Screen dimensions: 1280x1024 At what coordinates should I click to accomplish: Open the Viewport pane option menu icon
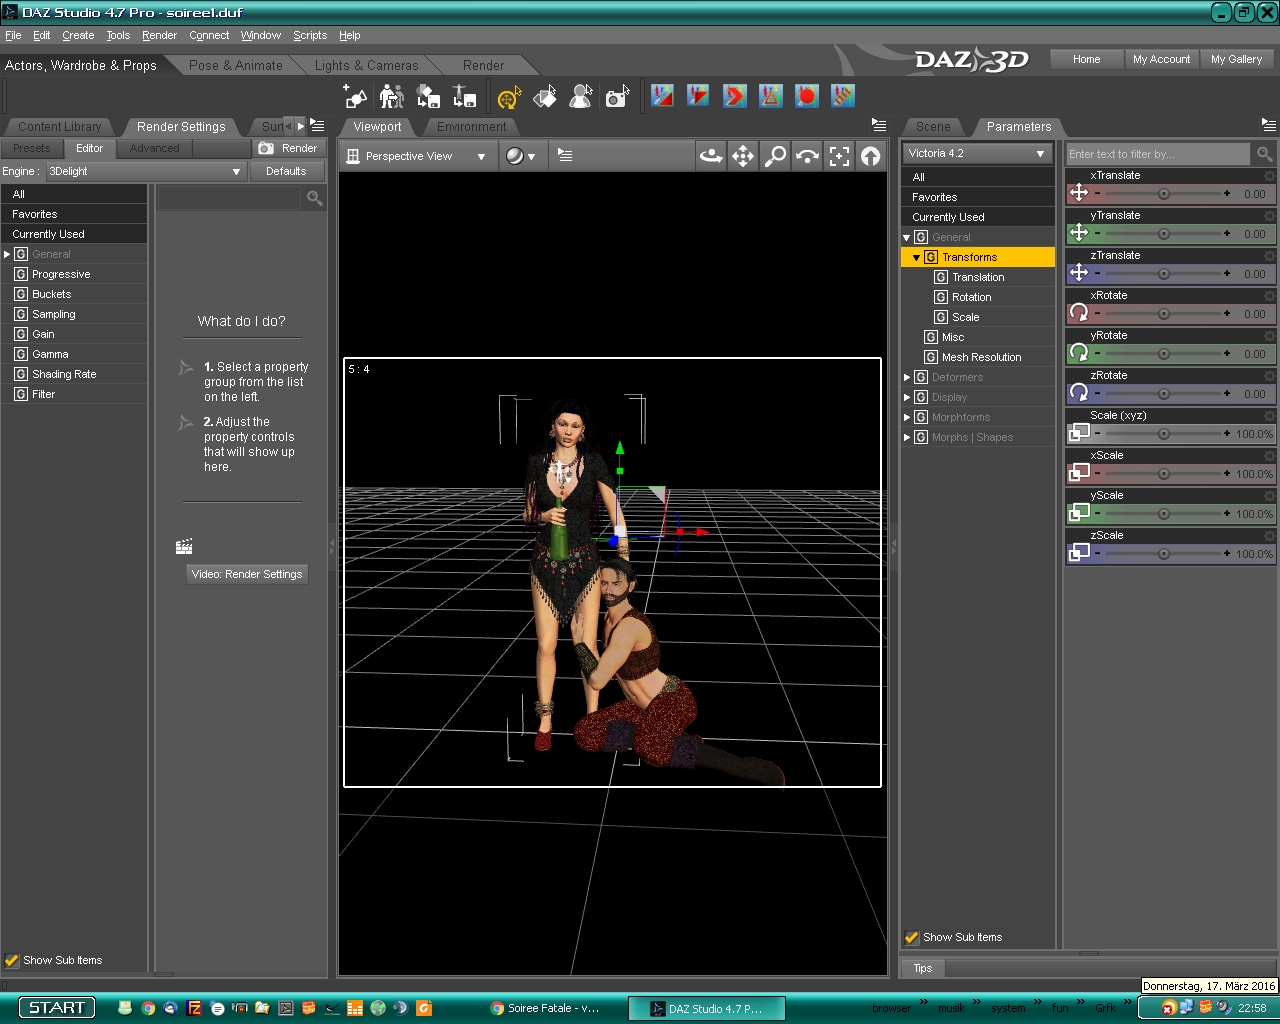point(879,125)
